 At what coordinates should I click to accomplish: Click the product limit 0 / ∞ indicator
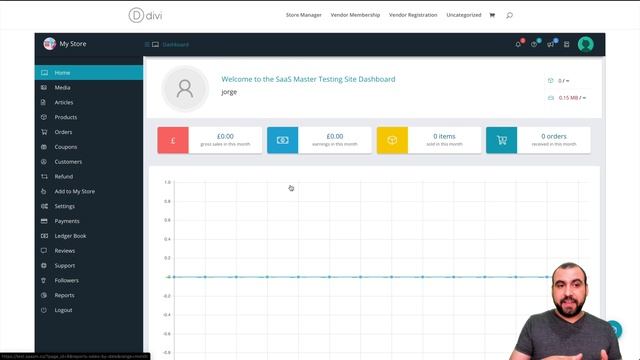559,81
